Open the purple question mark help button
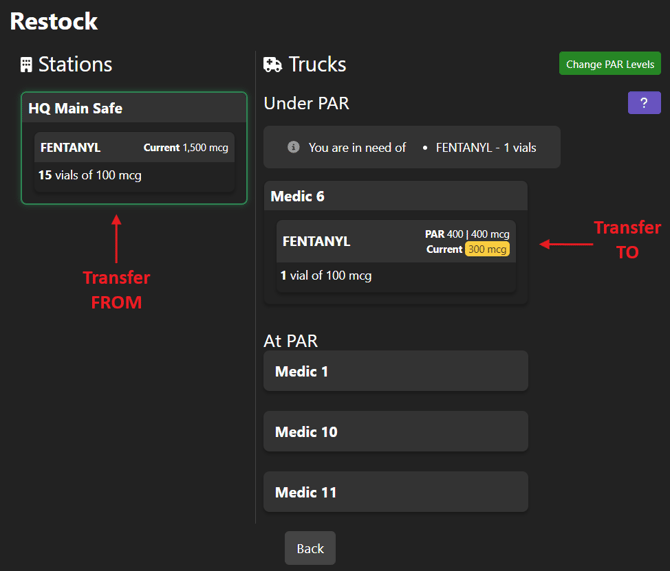This screenshot has height=571, width=670. coord(644,103)
